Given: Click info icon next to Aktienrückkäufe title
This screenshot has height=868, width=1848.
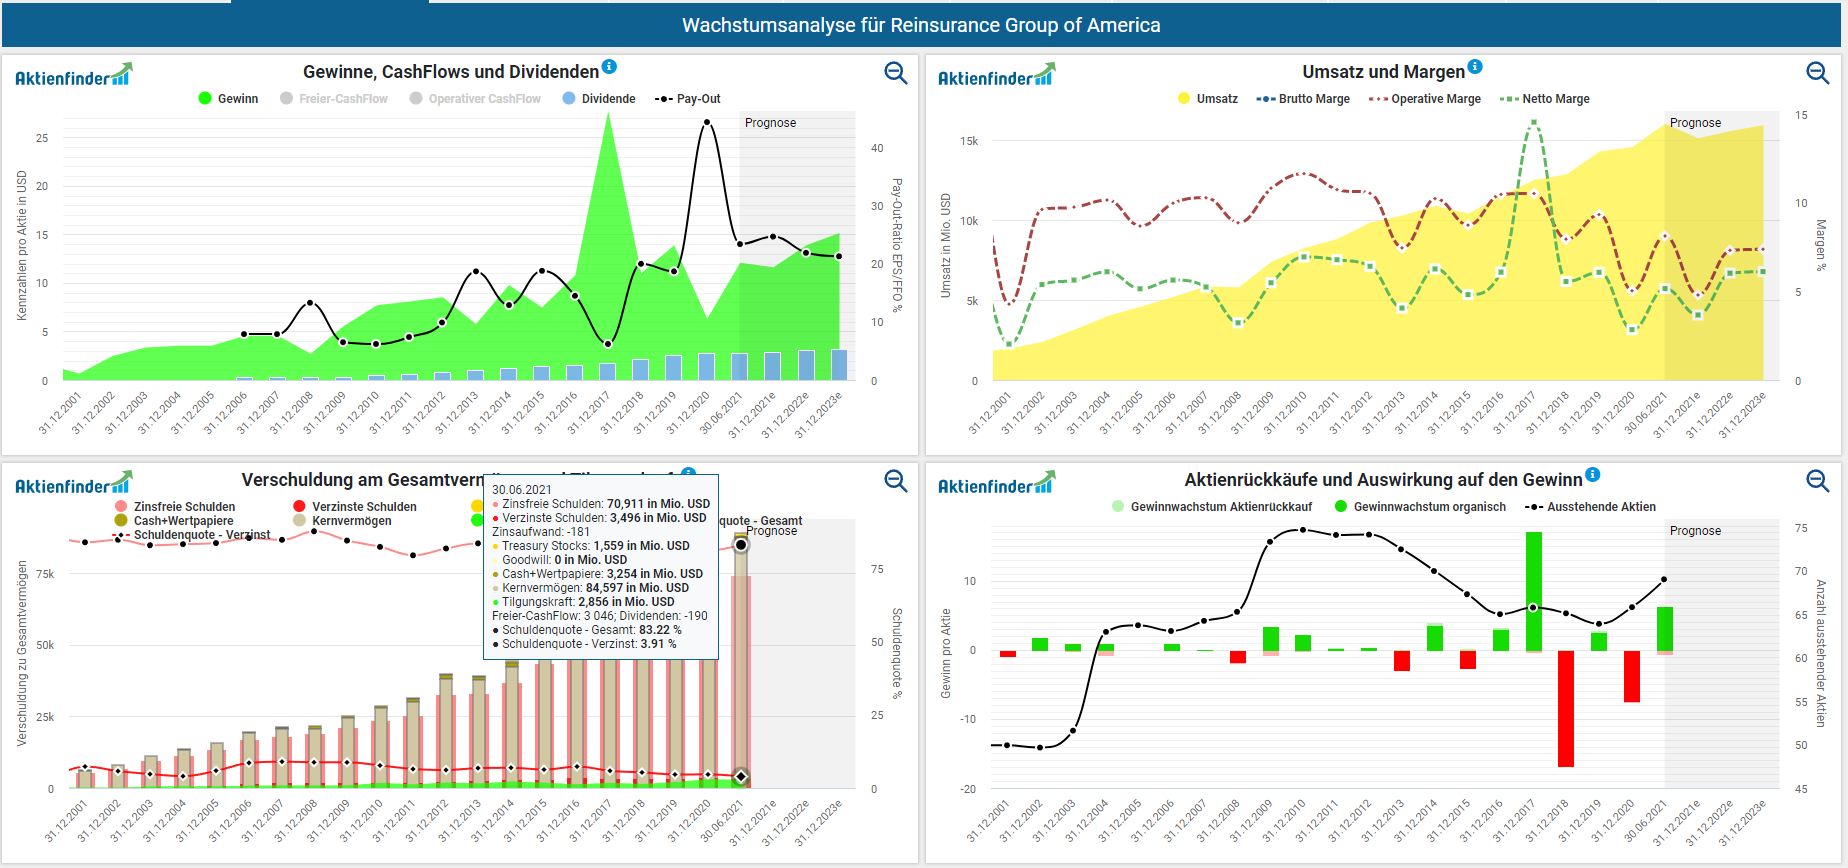Looking at the screenshot, I should click(1593, 475).
